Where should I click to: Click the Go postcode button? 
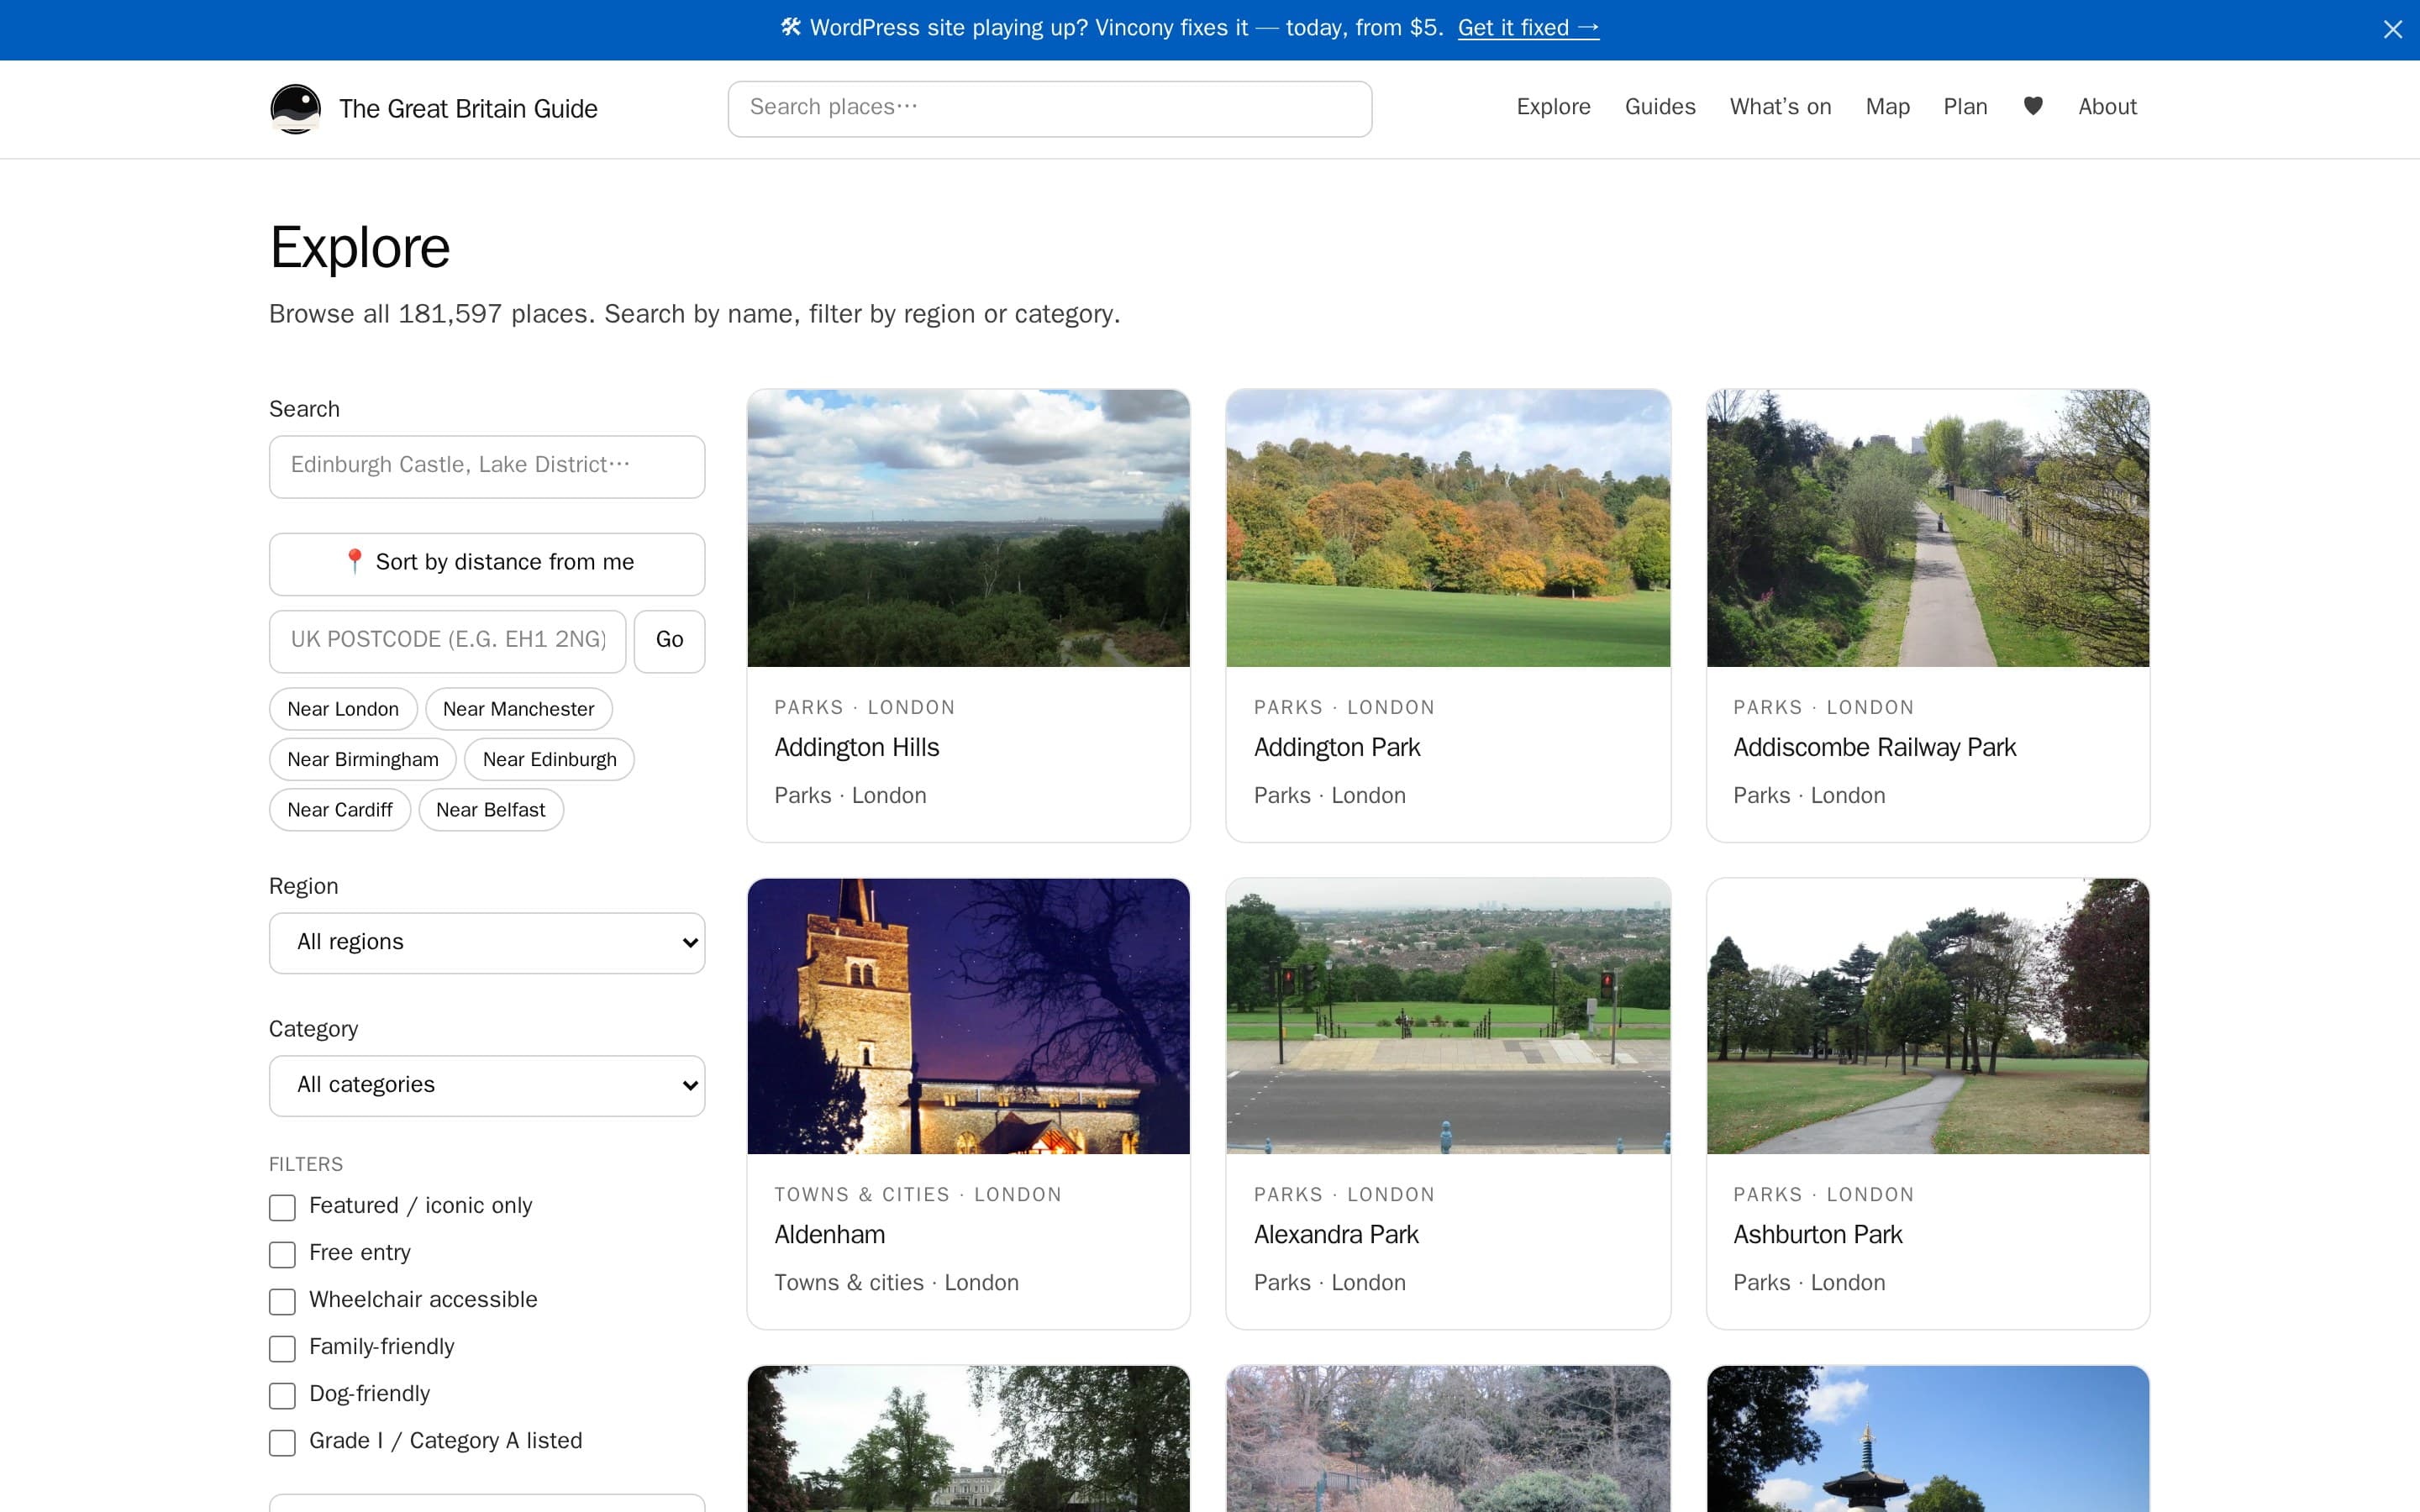(669, 641)
